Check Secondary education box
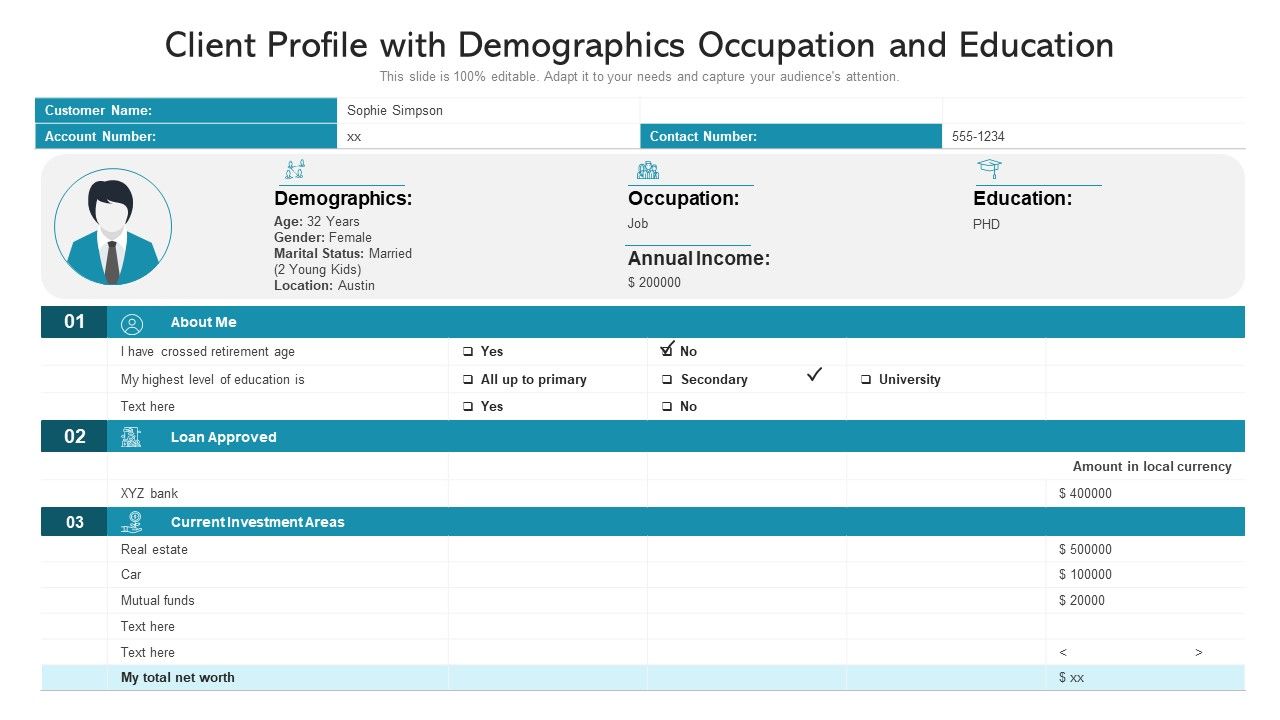 pyautogui.click(x=667, y=380)
